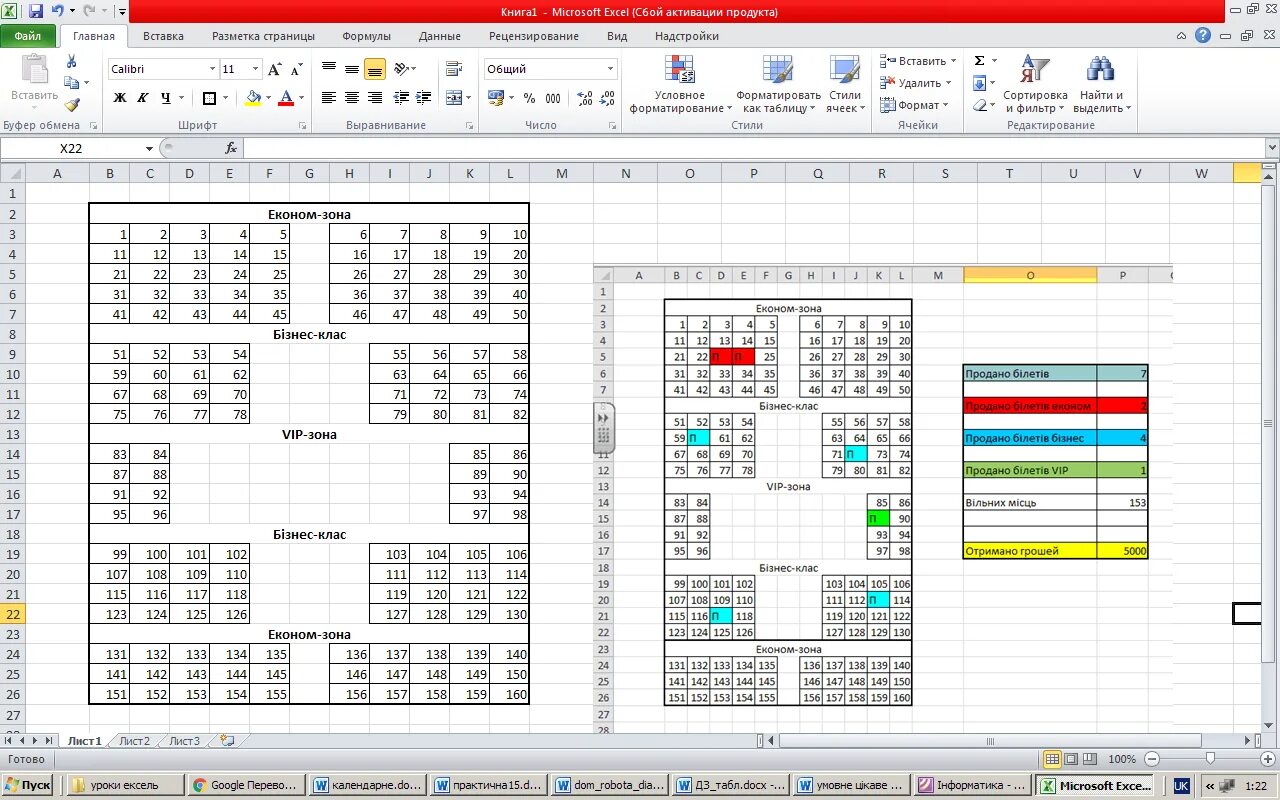Click Формат button in Ячейки group
1280x800 pixels.
(x=915, y=105)
